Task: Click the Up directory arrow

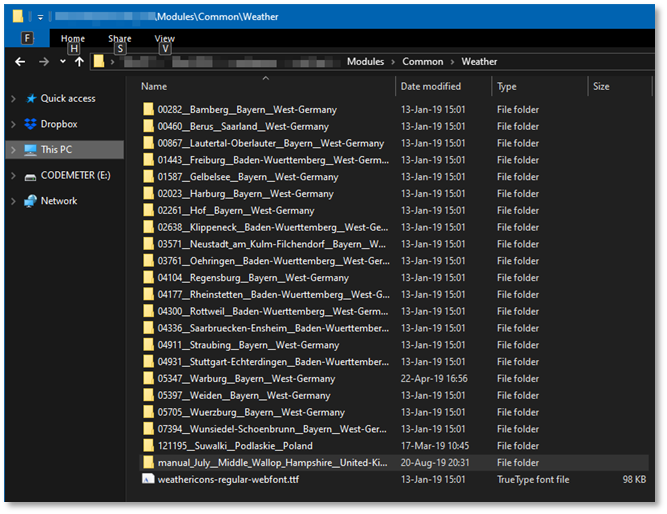Action: [79, 62]
